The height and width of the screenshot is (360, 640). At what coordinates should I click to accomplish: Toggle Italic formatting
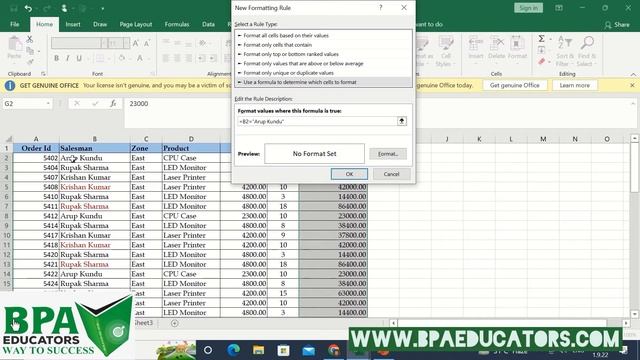[x=68, y=58]
